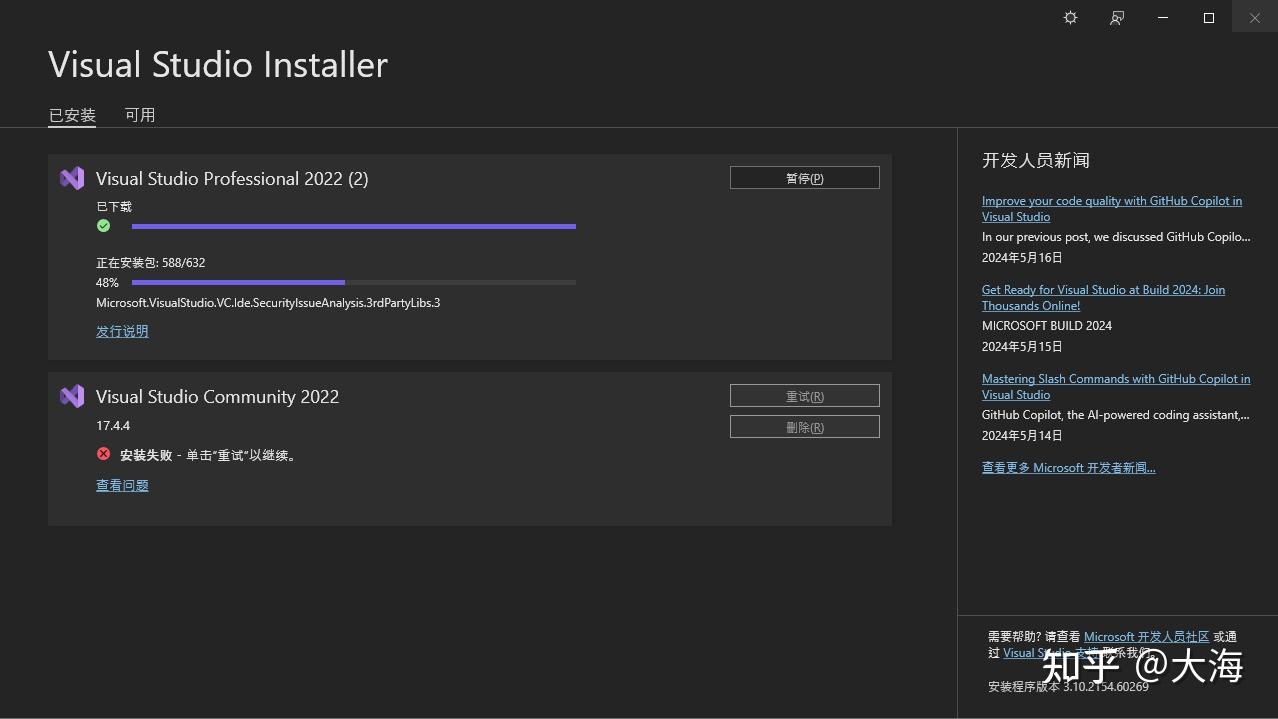Minimize the installer window

click(1162, 18)
